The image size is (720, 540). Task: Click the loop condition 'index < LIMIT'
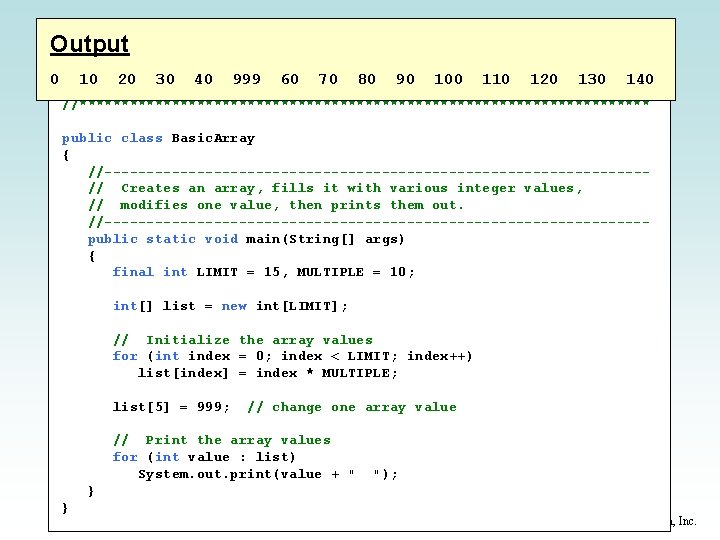pyautogui.click(x=335, y=356)
